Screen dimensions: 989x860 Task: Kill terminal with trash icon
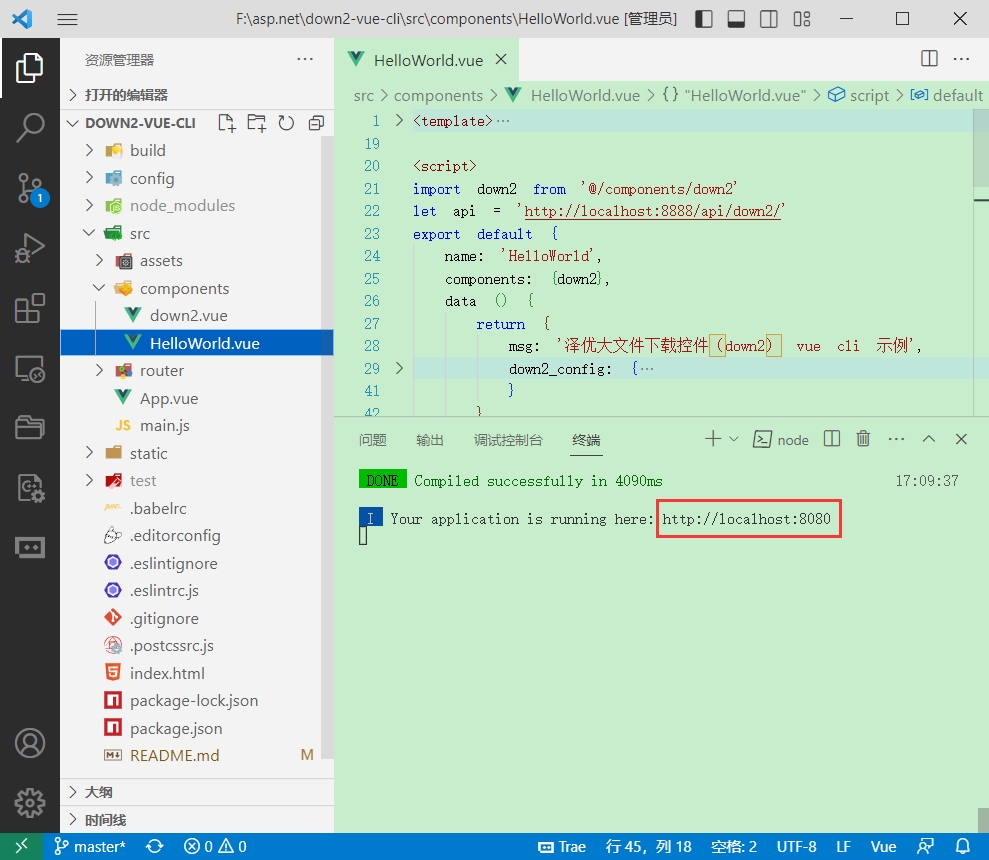[x=863, y=439]
